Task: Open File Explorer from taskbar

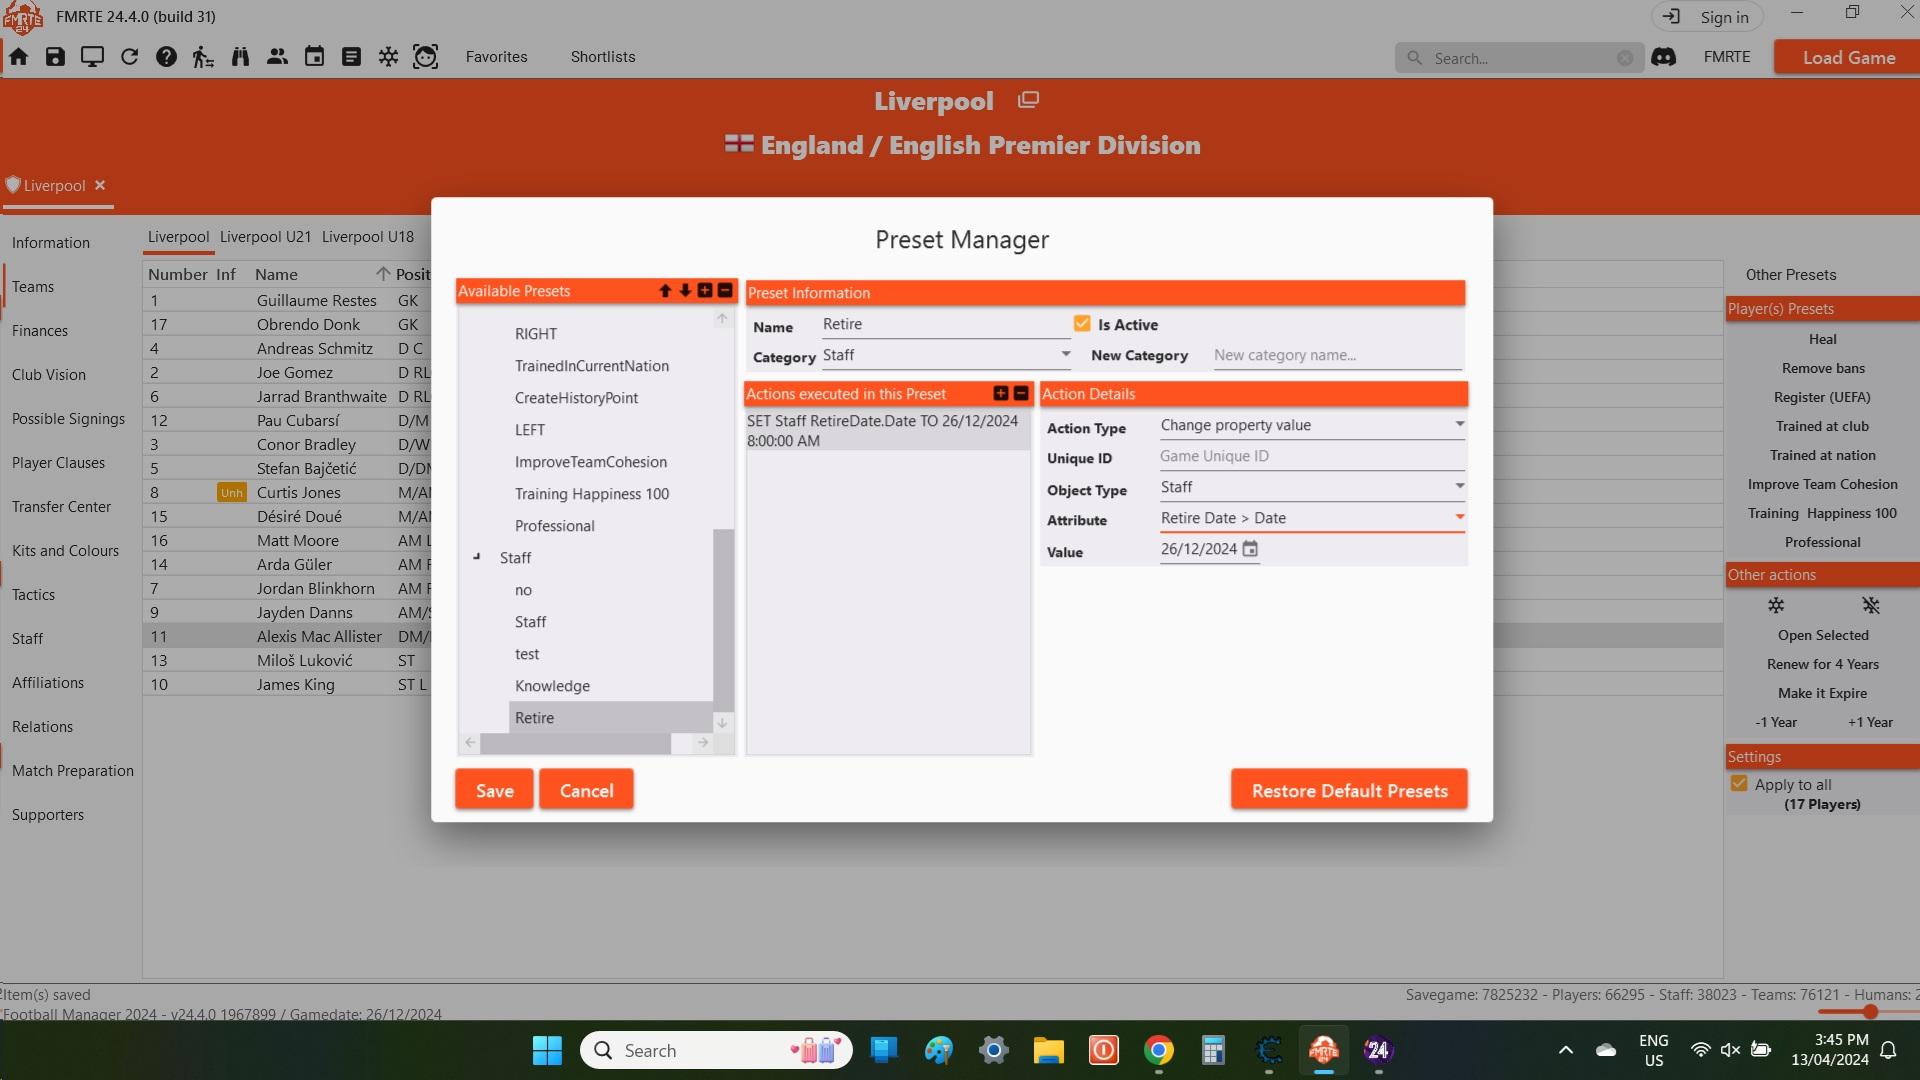Action: pyautogui.click(x=1048, y=1050)
